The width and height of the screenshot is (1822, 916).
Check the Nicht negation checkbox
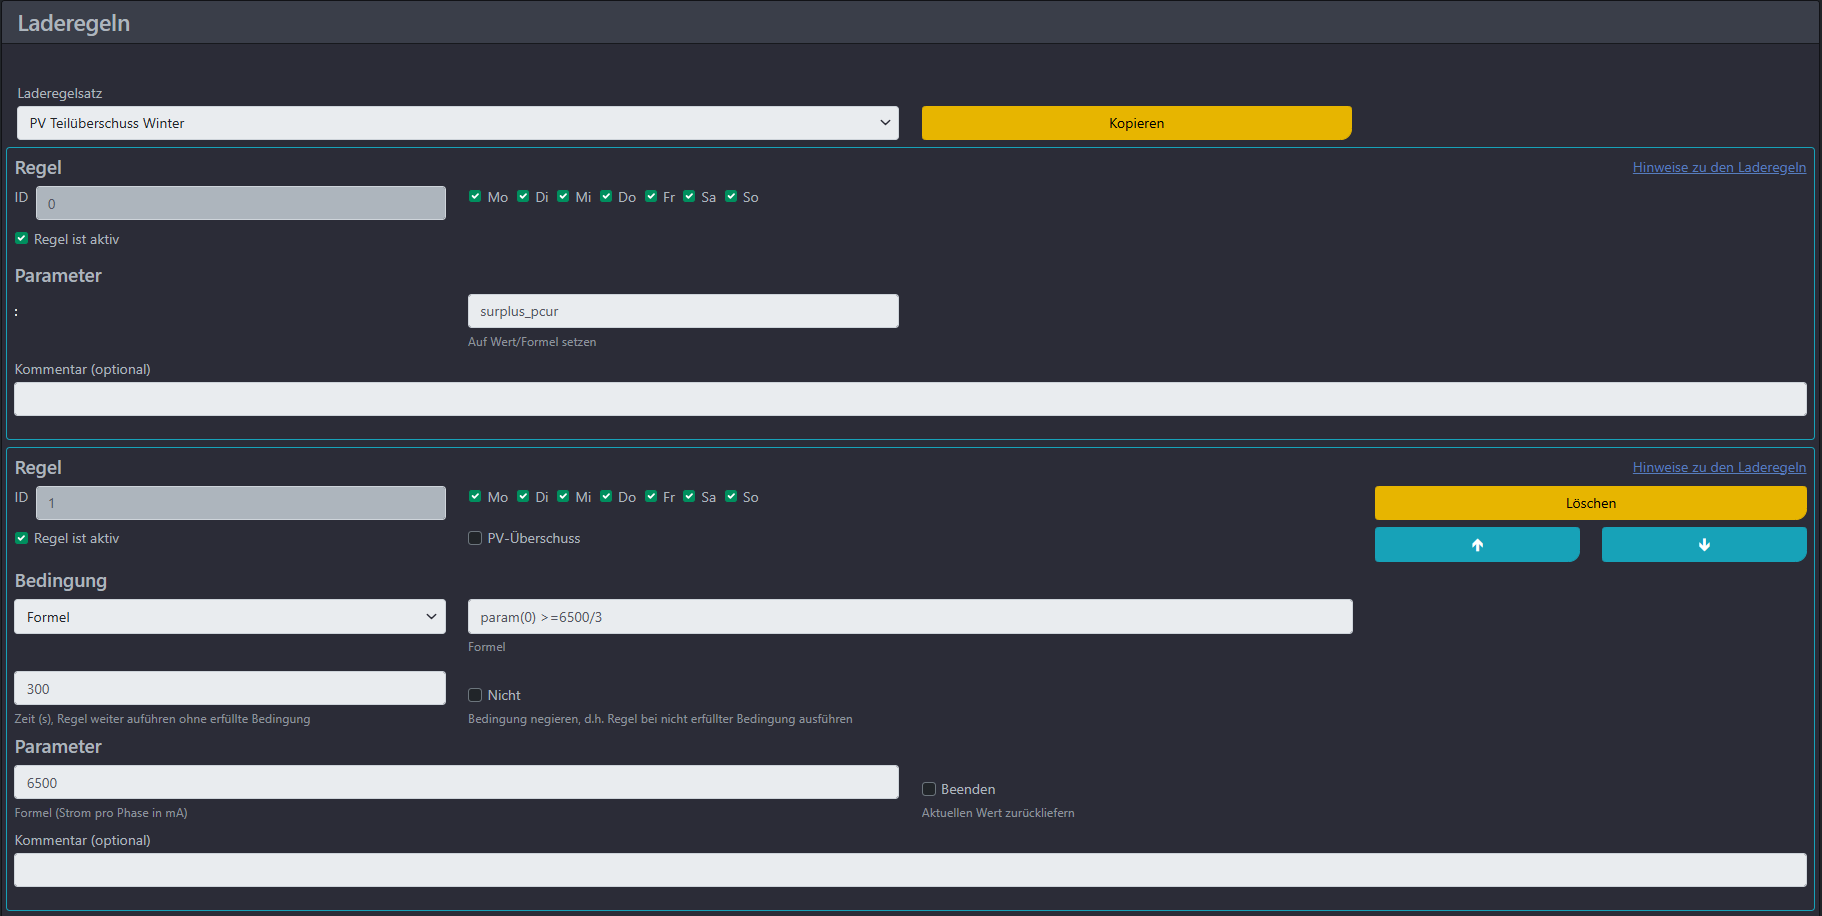pyautogui.click(x=475, y=695)
